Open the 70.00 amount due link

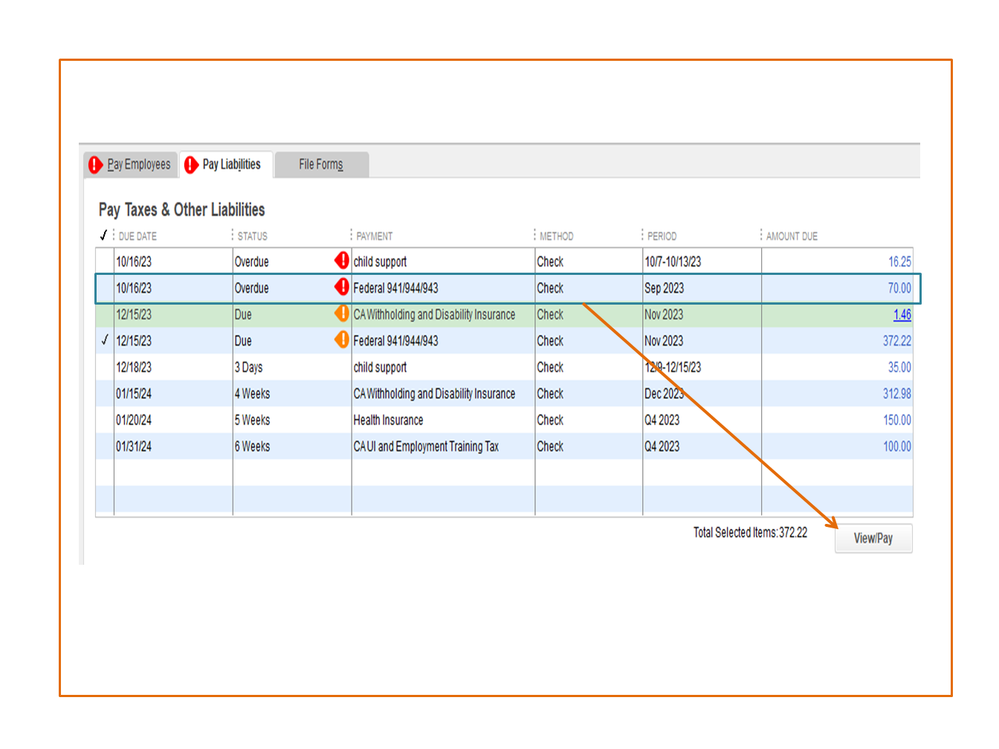[x=899, y=288]
